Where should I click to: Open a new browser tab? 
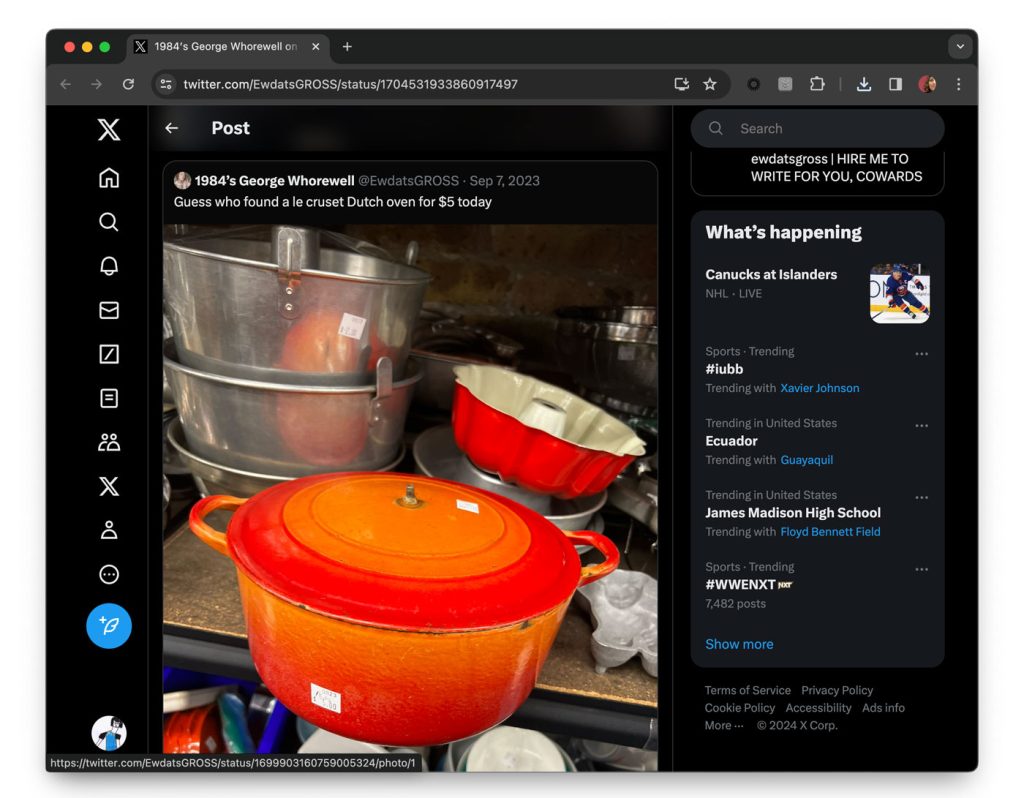347,46
